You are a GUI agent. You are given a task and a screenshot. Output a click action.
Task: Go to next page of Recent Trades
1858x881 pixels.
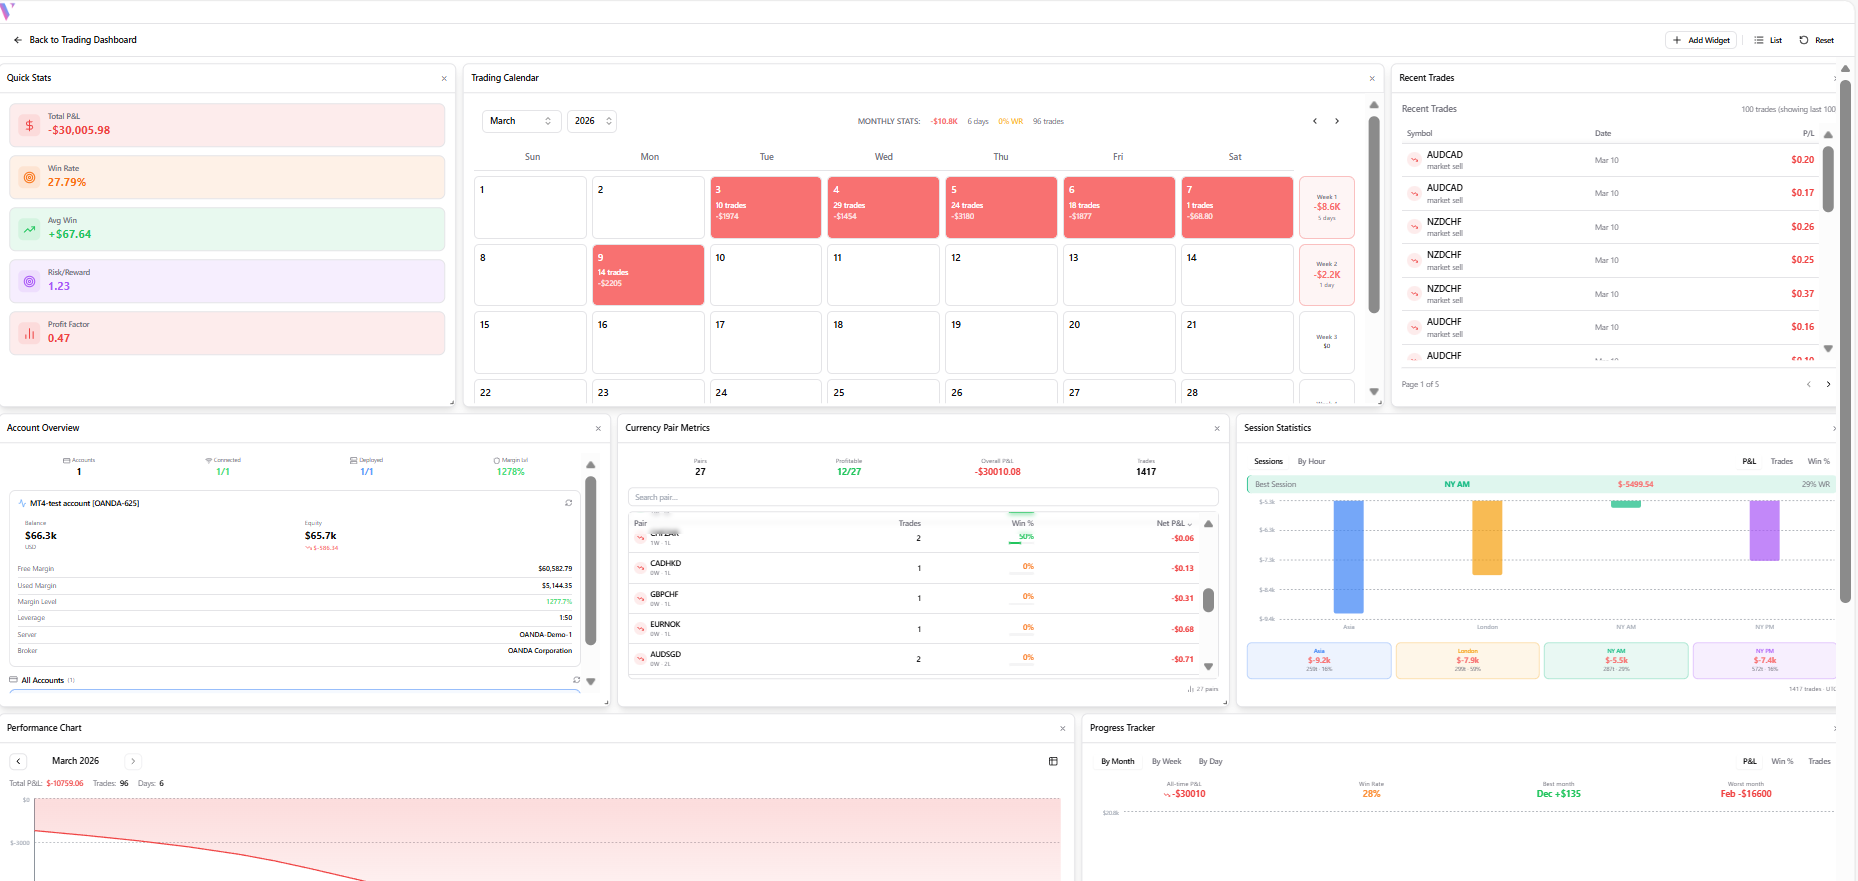(1828, 384)
